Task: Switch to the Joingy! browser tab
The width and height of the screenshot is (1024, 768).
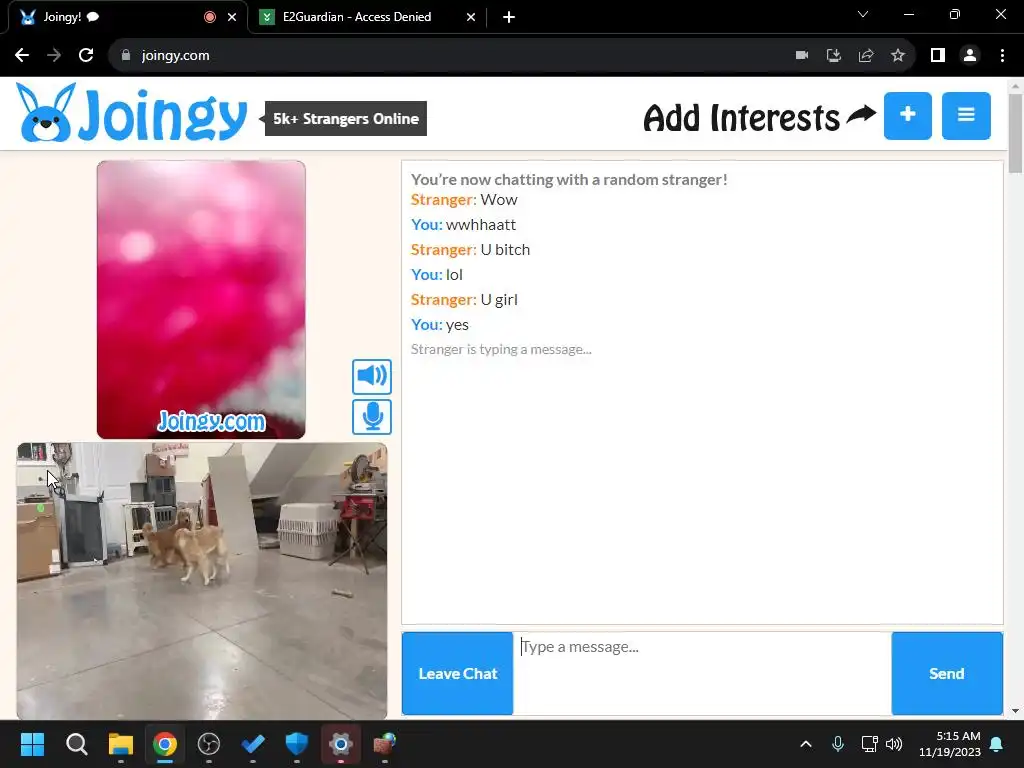Action: [127, 17]
